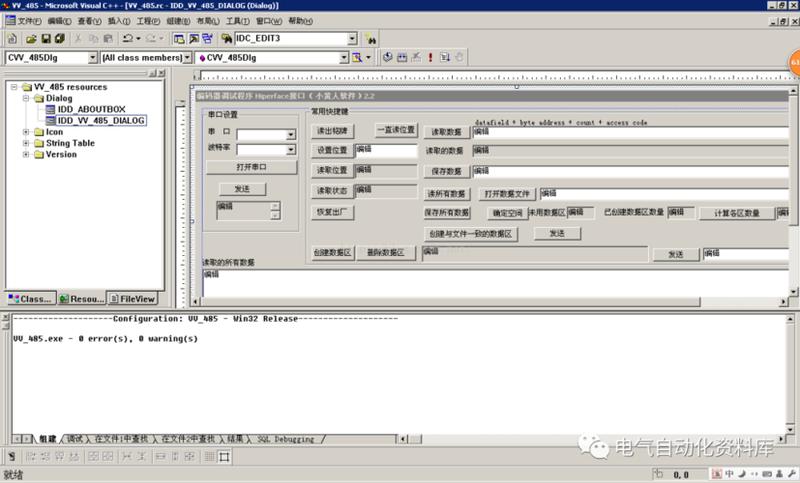
Task: Click the 打开数据文件 button
Action: click(507, 194)
